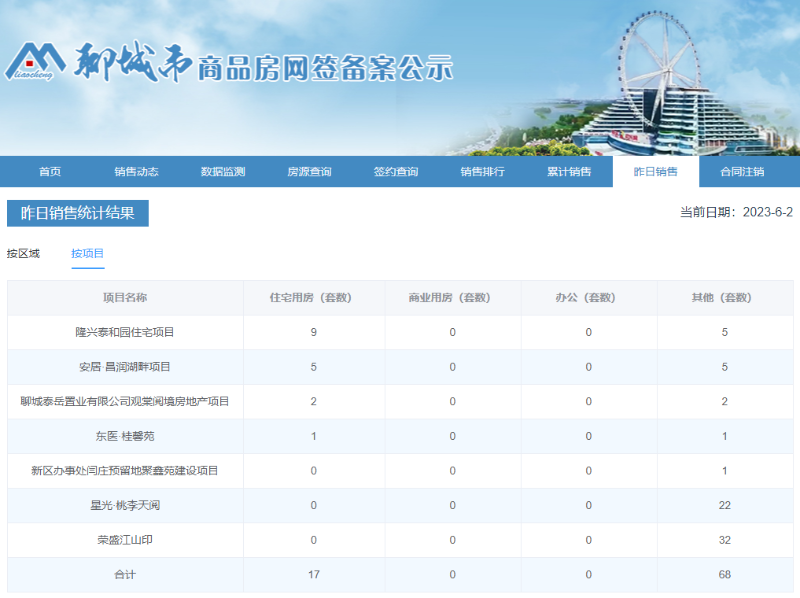Click the 累计销售 navigation item

click(x=569, y=171)
